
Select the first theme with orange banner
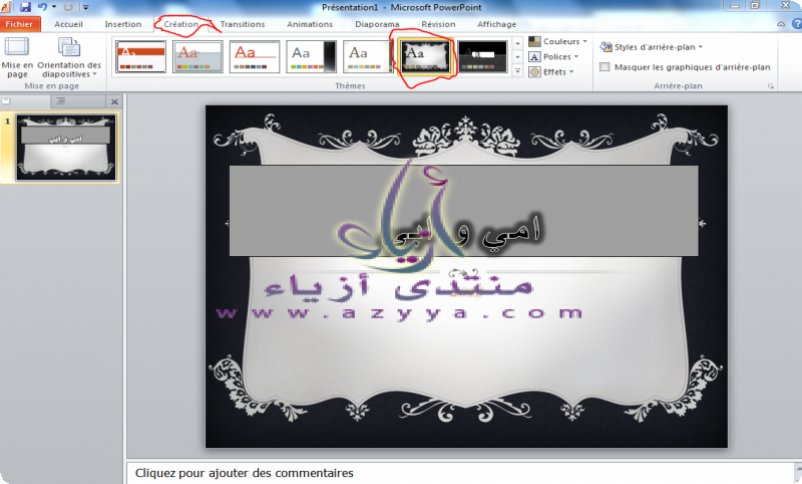pyautogui.click(x=140, y=57)
